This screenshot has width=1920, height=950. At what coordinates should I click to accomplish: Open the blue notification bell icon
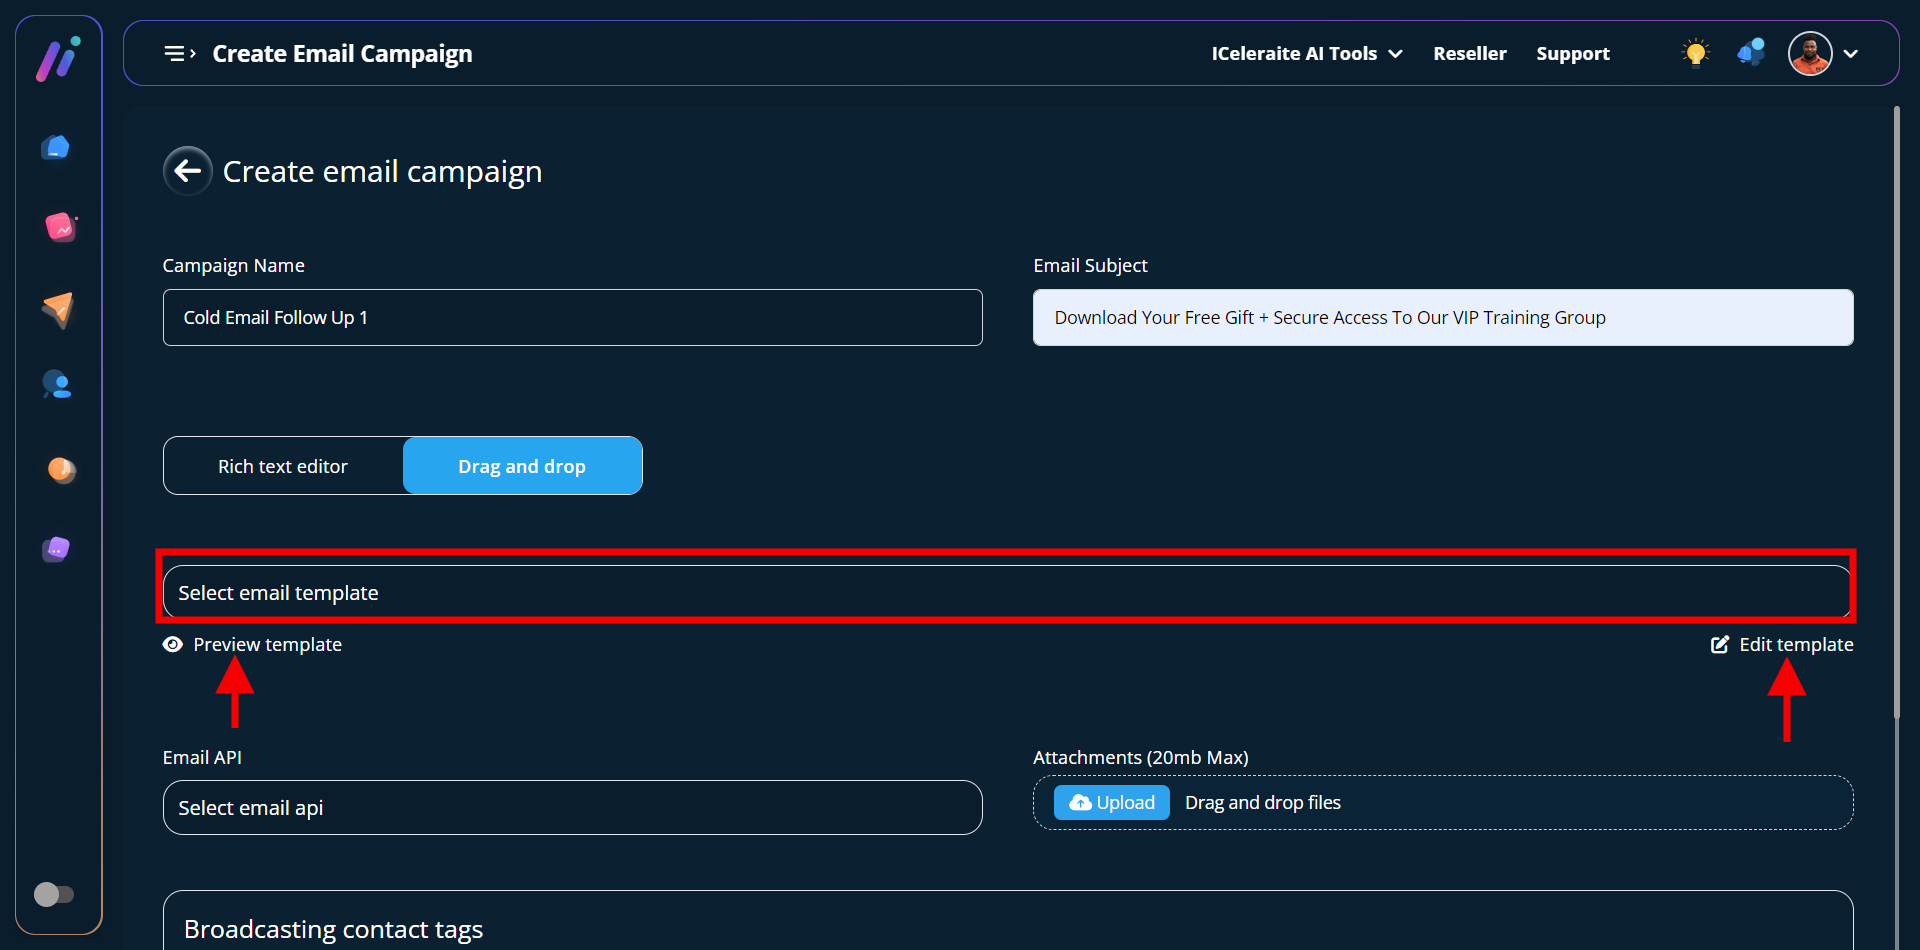[x=1751, y=53]
